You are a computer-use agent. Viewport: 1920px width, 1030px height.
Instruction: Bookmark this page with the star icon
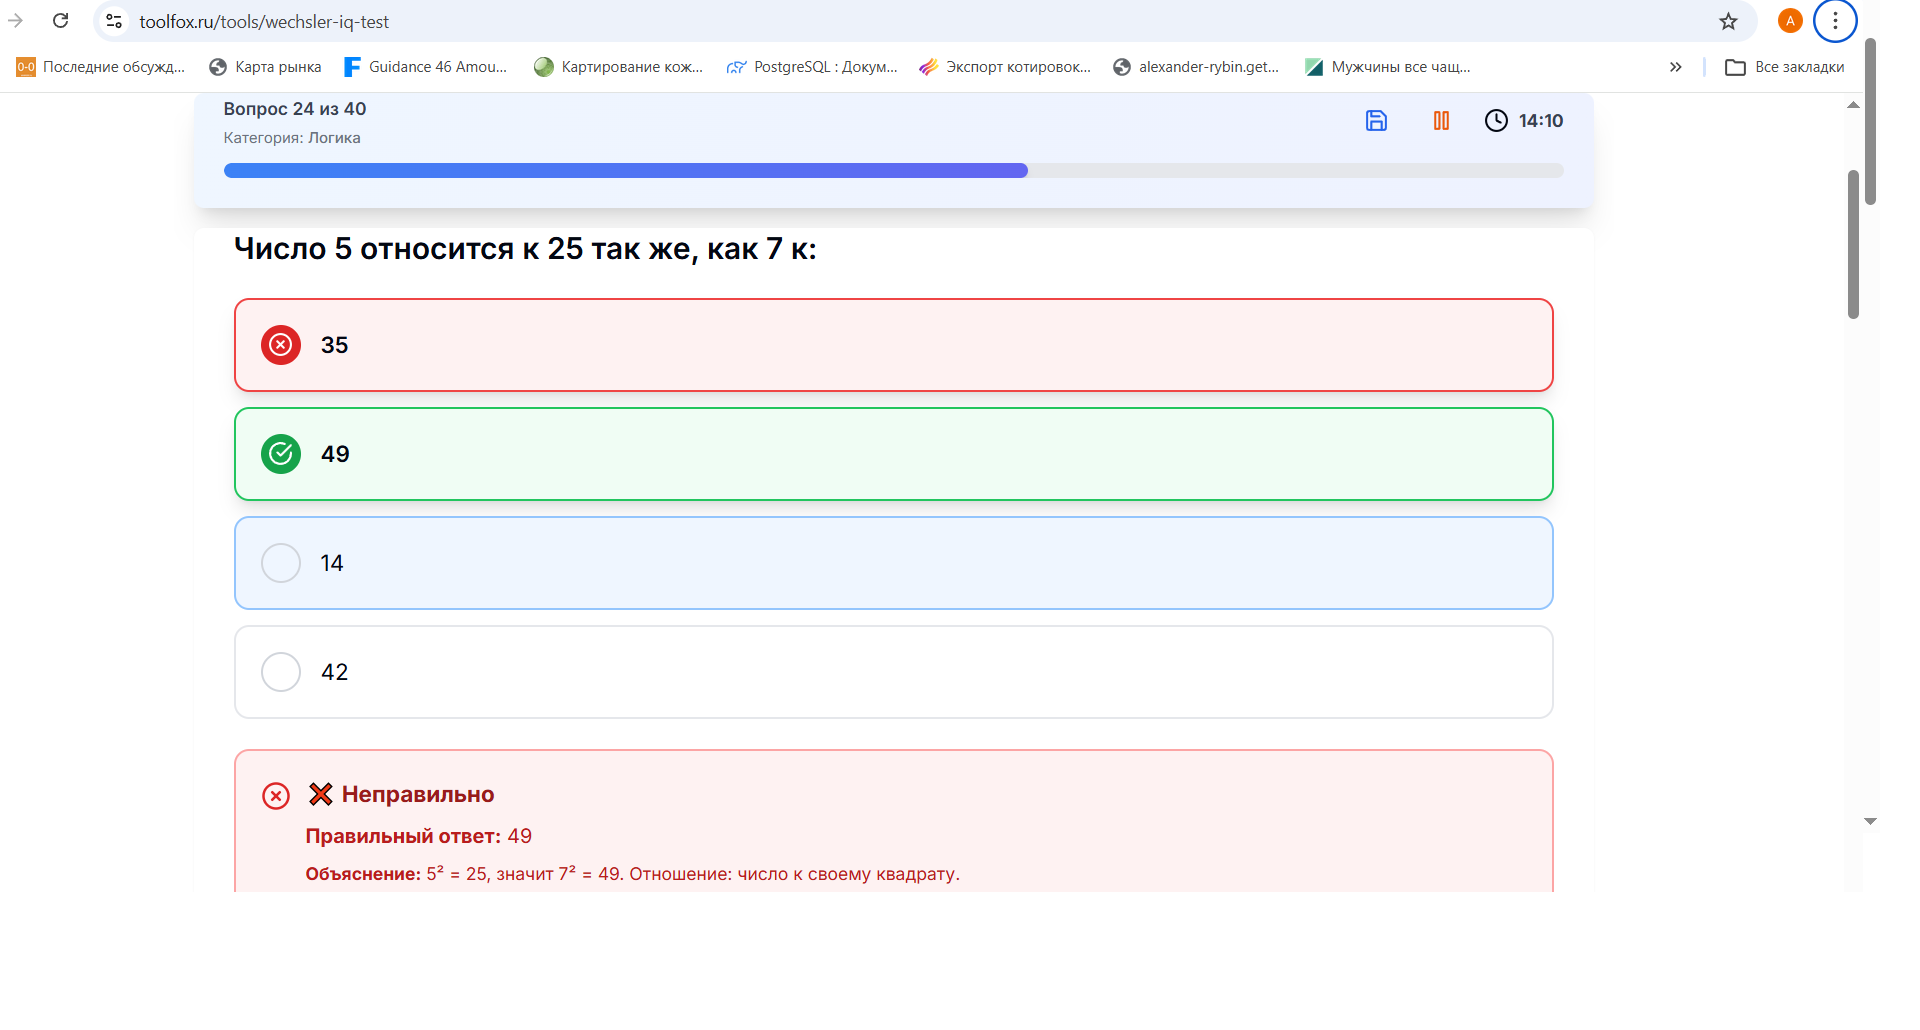click(1728, 21)
